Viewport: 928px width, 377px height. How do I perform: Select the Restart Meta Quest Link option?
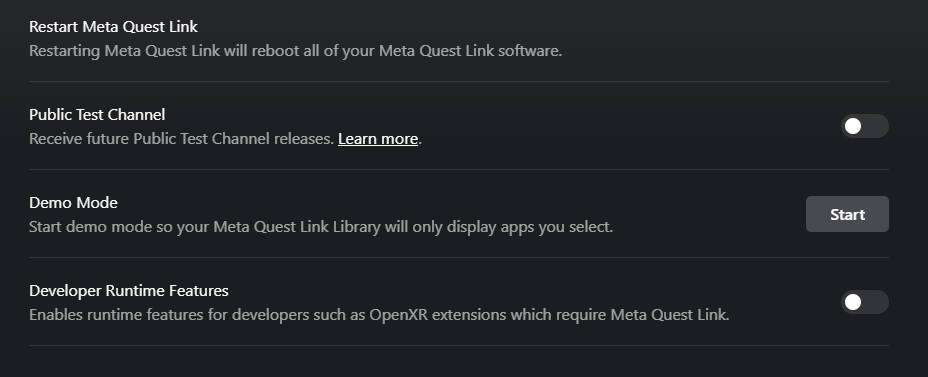(x=459, y=38)
